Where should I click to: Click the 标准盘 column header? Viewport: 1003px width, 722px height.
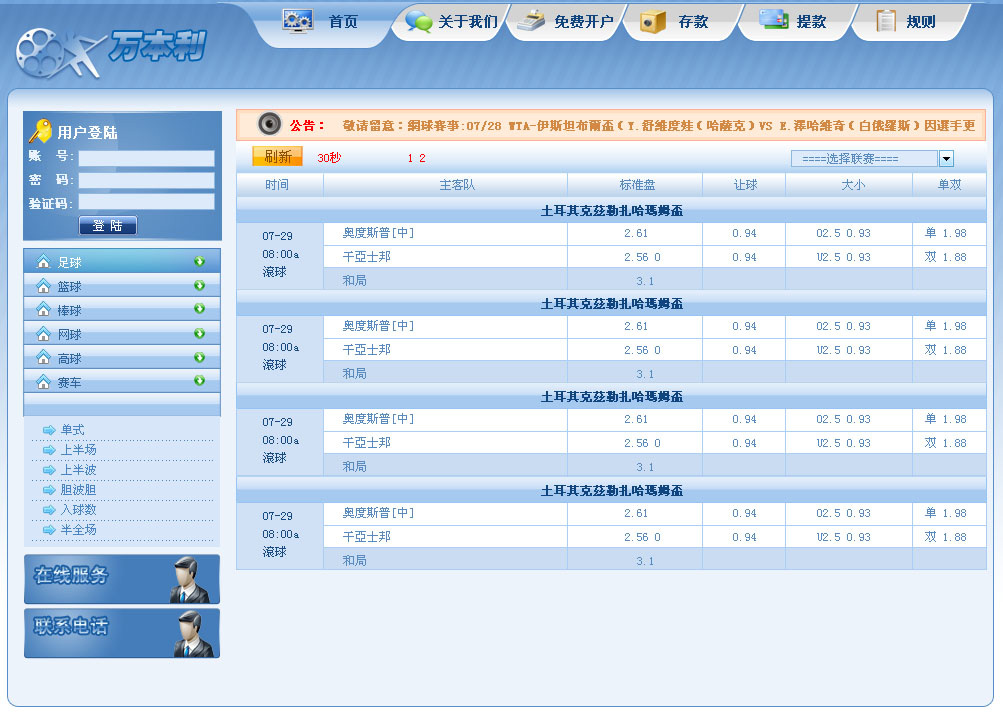coord(637,185)
